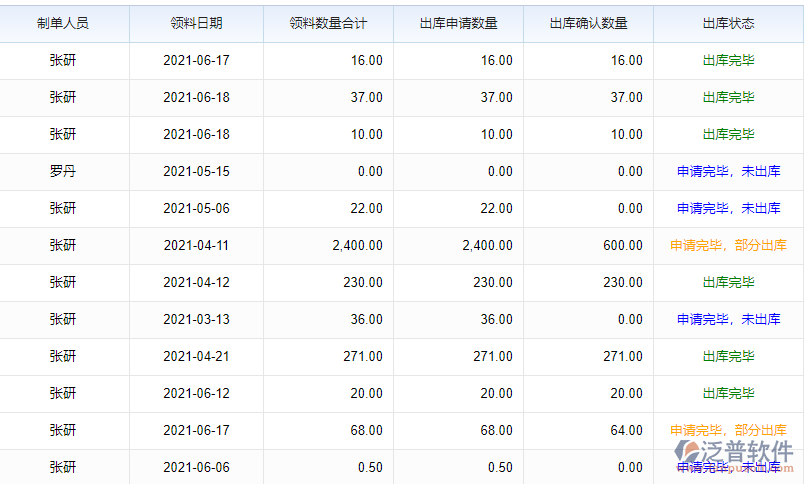The width and height of the screenshot is (804, 484).
Task: Click 申请完毕,未出库 status in 2021-03-13 row
Action: point(729,319)
